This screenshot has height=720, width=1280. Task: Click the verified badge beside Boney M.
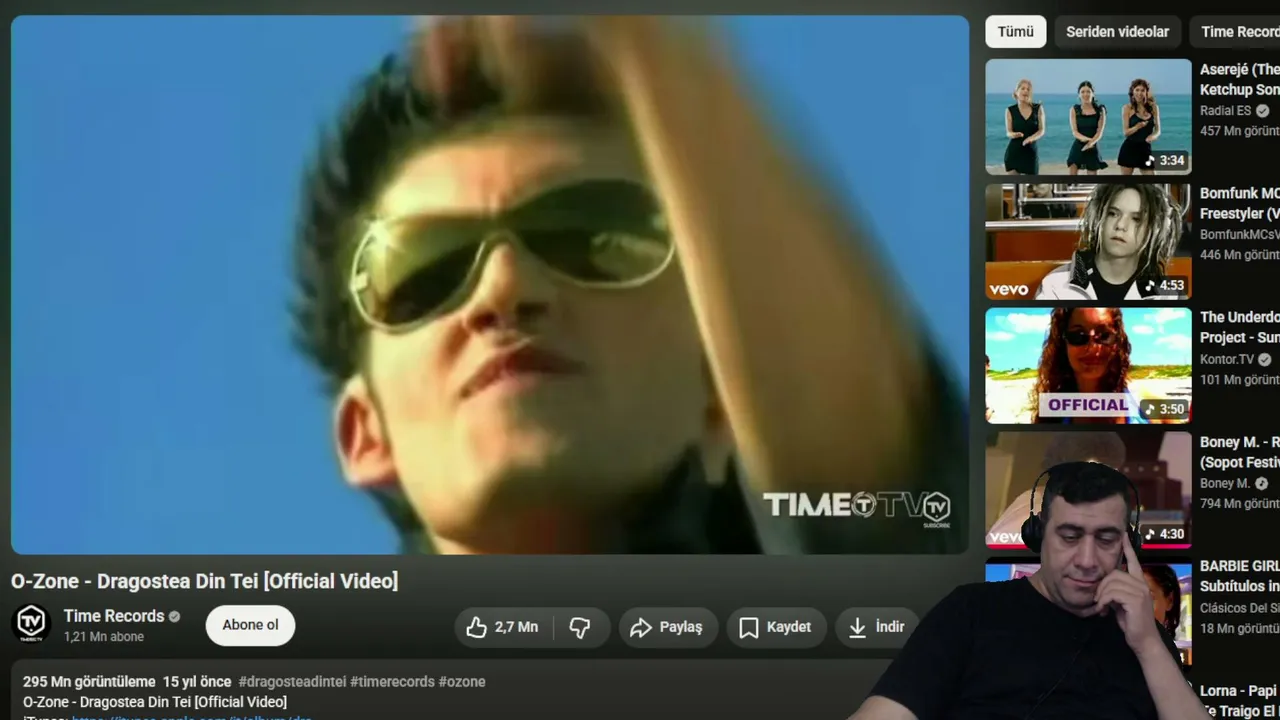click(1262, 483)
